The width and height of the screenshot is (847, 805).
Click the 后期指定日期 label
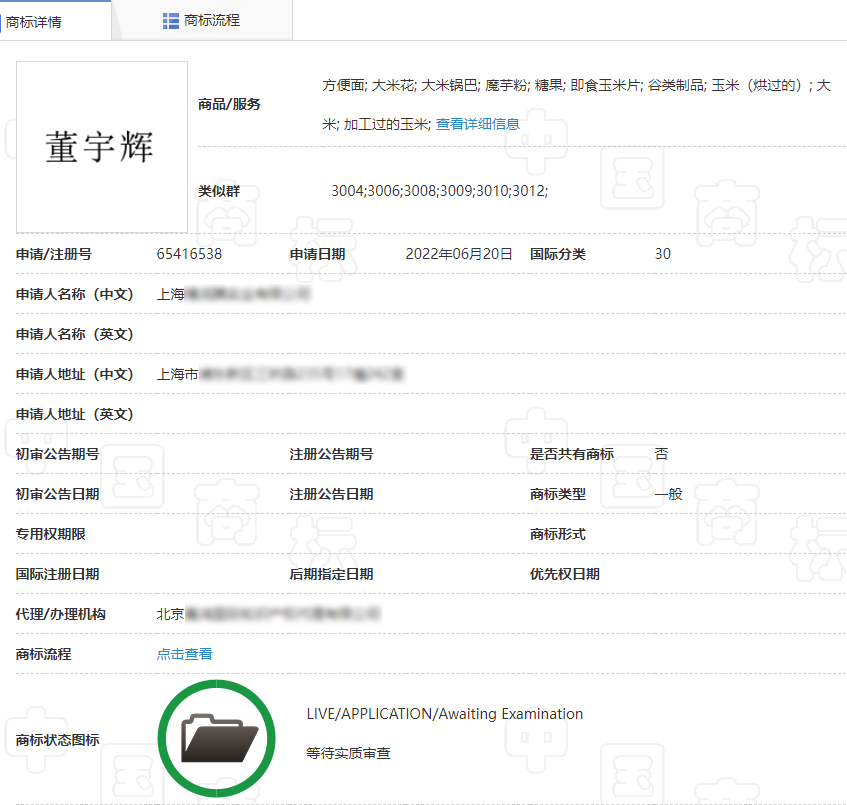tap(331, 574)
